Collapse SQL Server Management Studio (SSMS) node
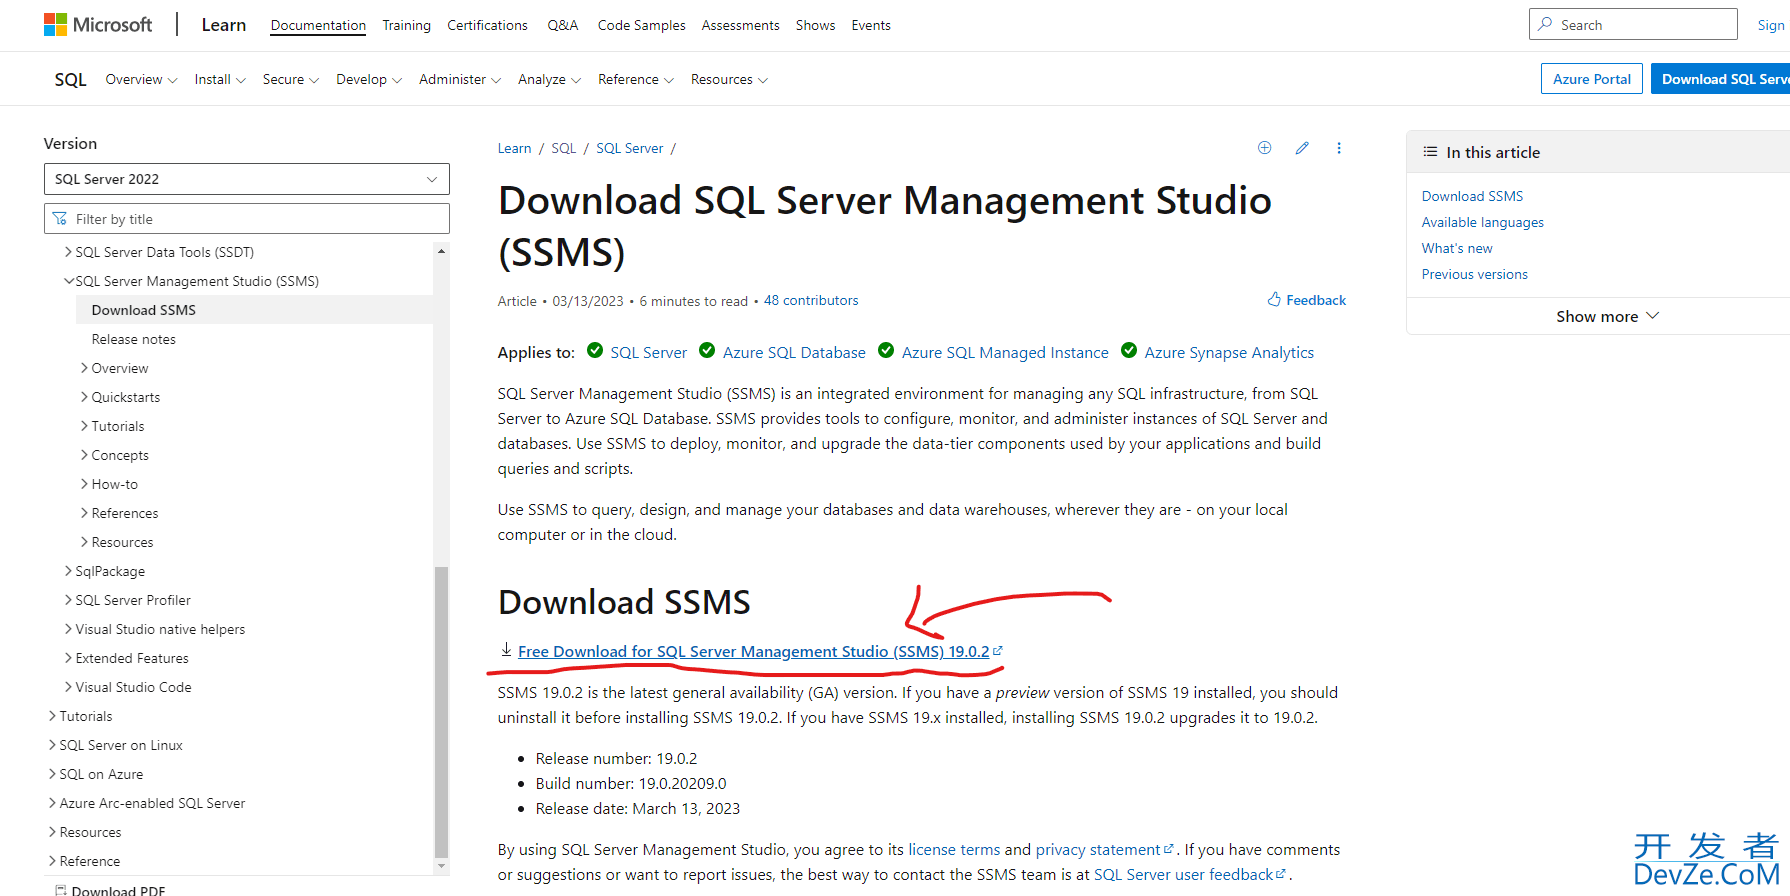1790x896 pixels. point(68,281)
